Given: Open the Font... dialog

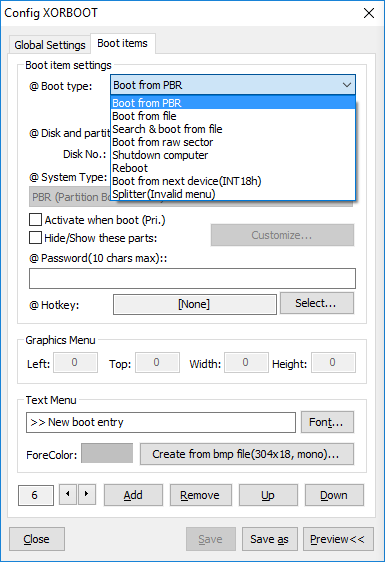Looking at the screenshot, I should point(327,422).
